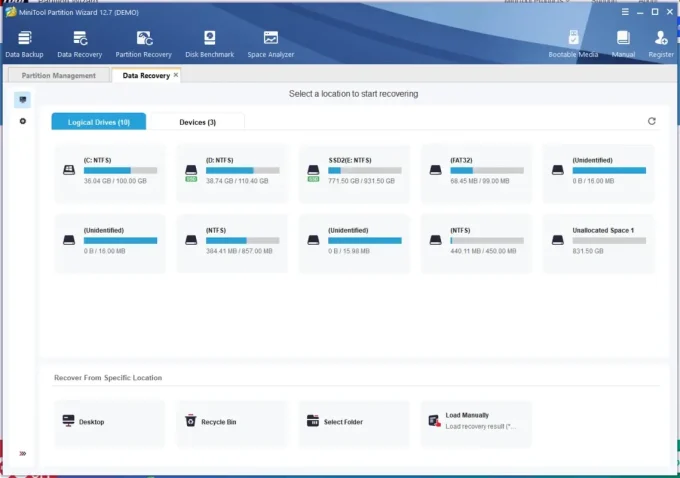680x478 pixels.
Task: Click the SSD2(E: NTFS) usage bar
Action: pos(366,171)
